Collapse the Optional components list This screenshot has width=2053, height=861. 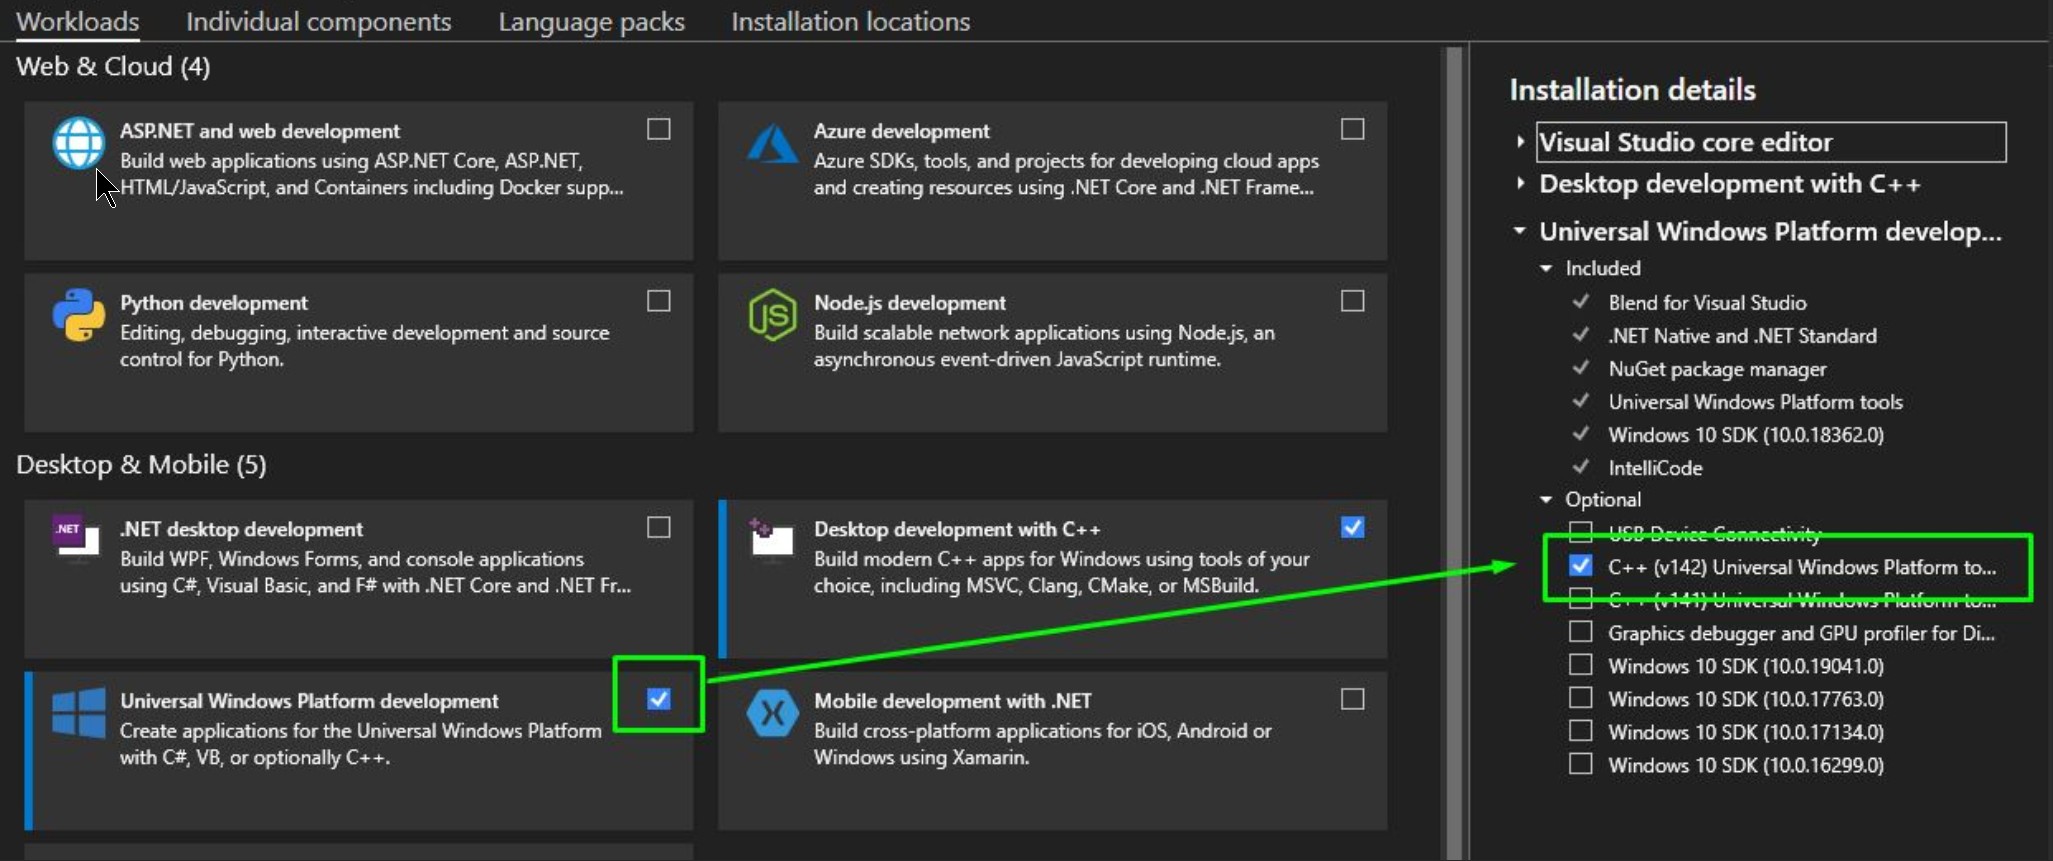tap(1546, 499)
